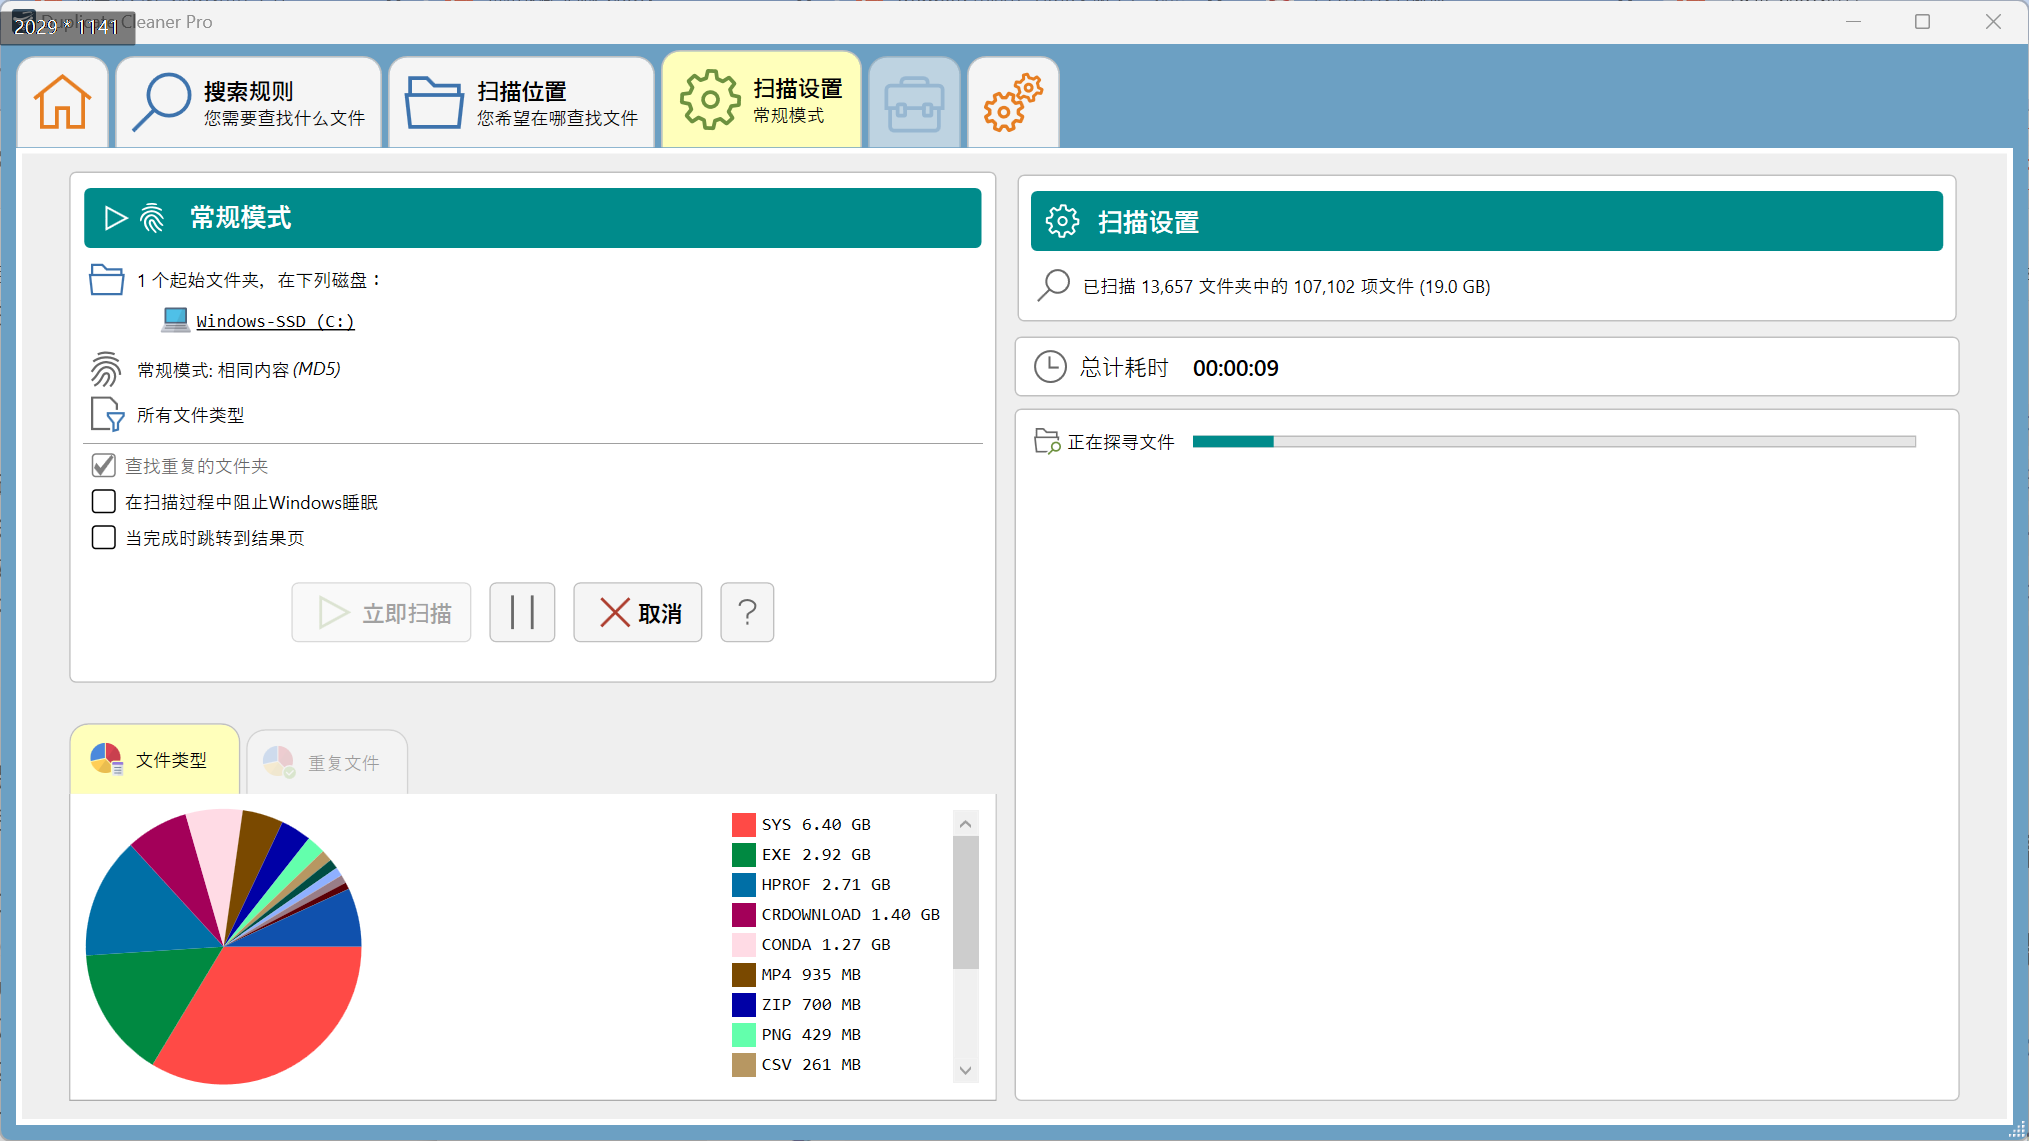Click the green EXE color swatch

click(x=743, y=854)
